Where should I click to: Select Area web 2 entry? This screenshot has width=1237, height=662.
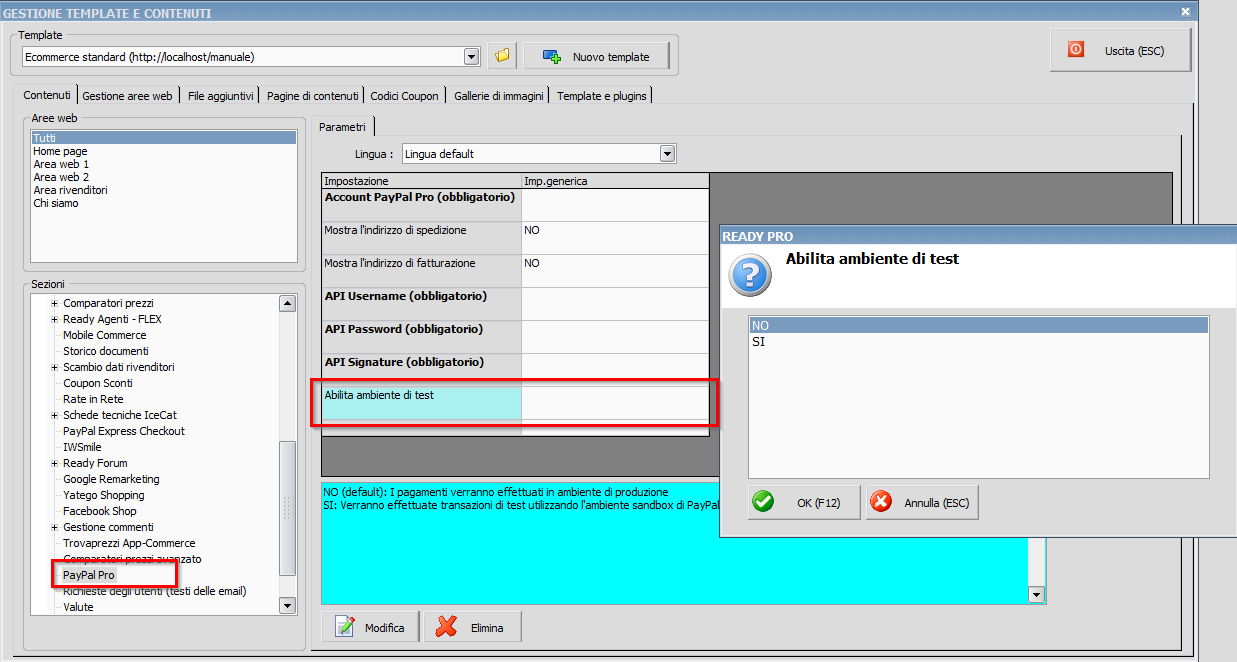click(x=163, y=177)
